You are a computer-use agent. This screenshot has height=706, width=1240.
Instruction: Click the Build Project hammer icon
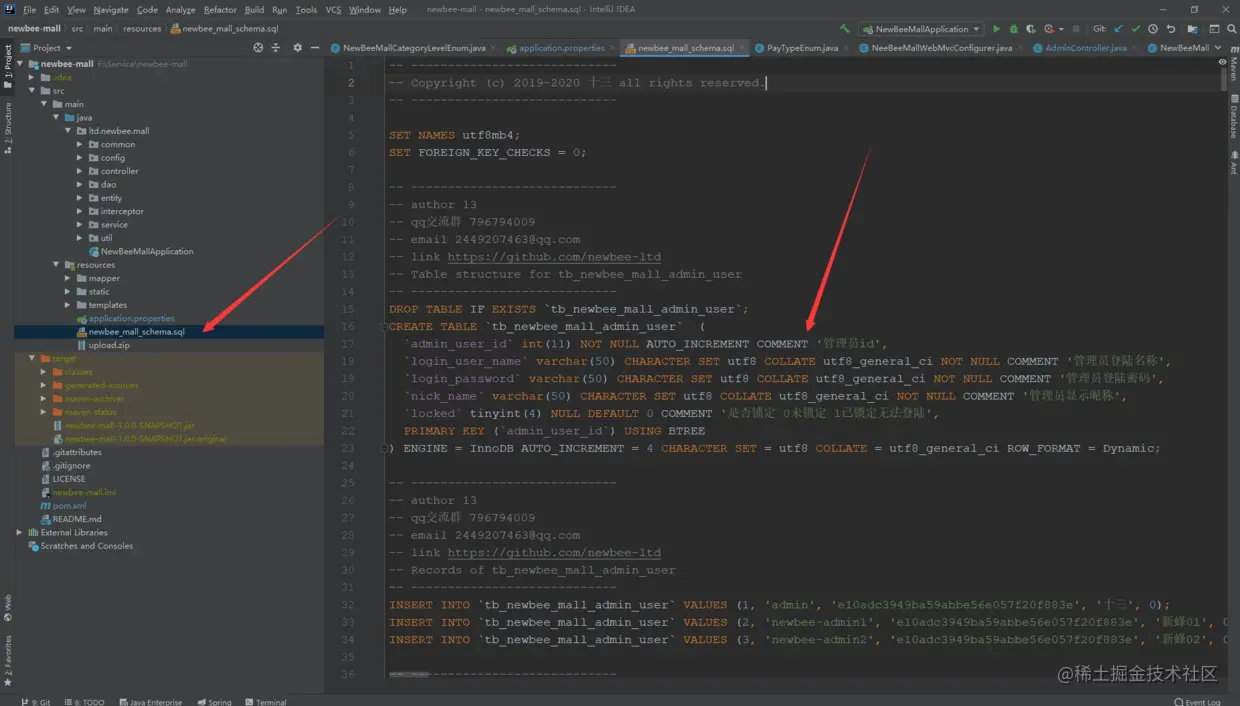point(845,29)
